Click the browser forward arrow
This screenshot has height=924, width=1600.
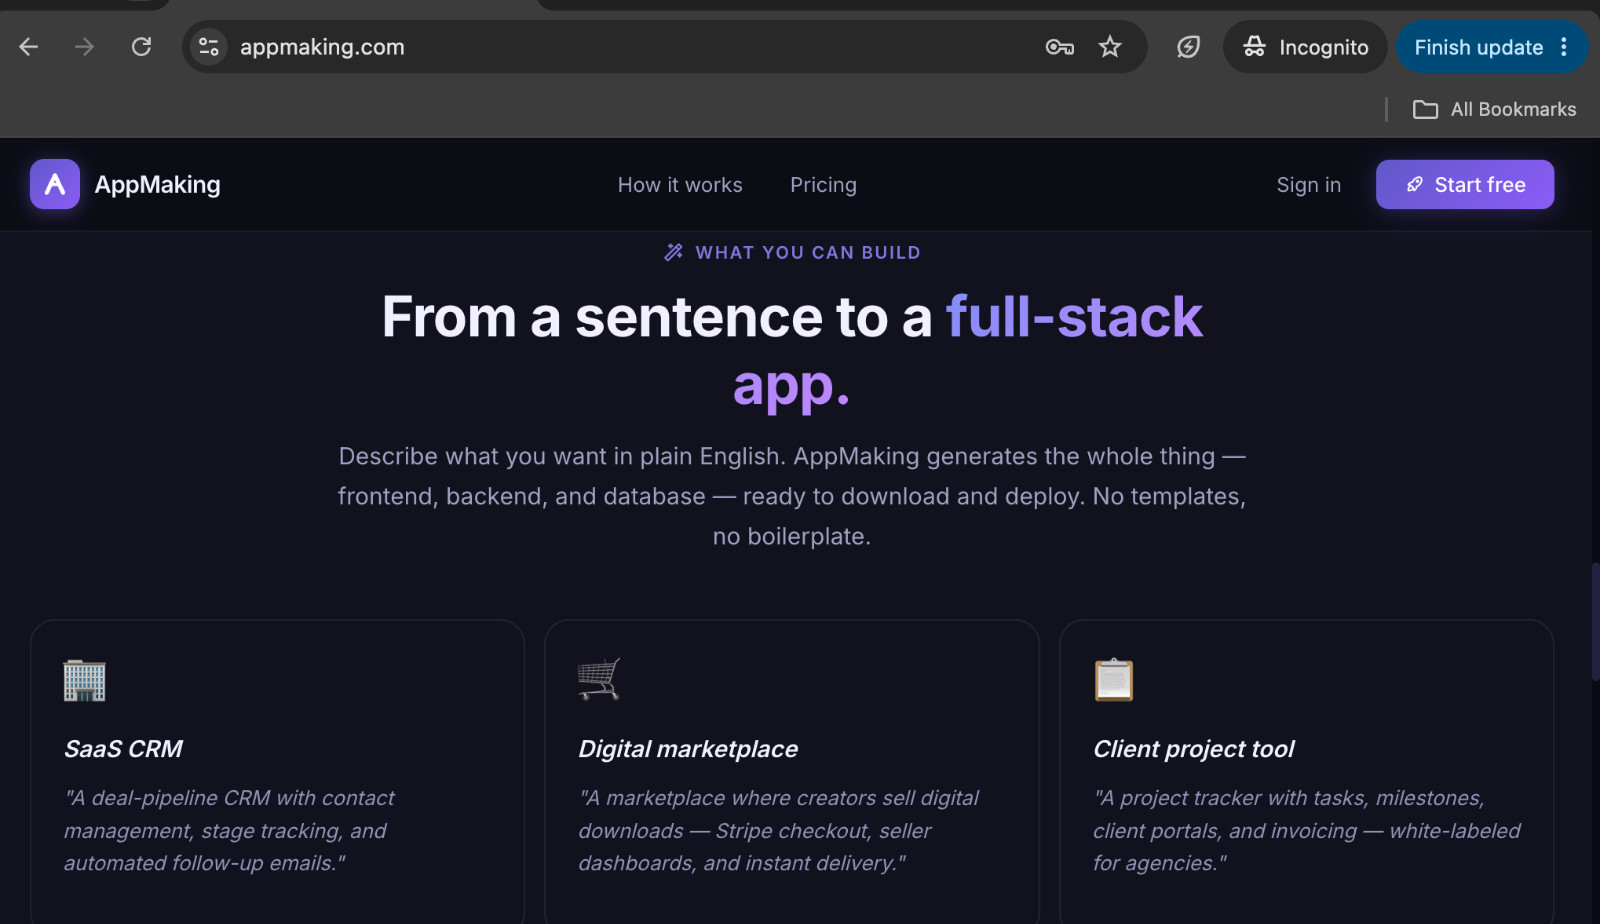tap(85, 47)
